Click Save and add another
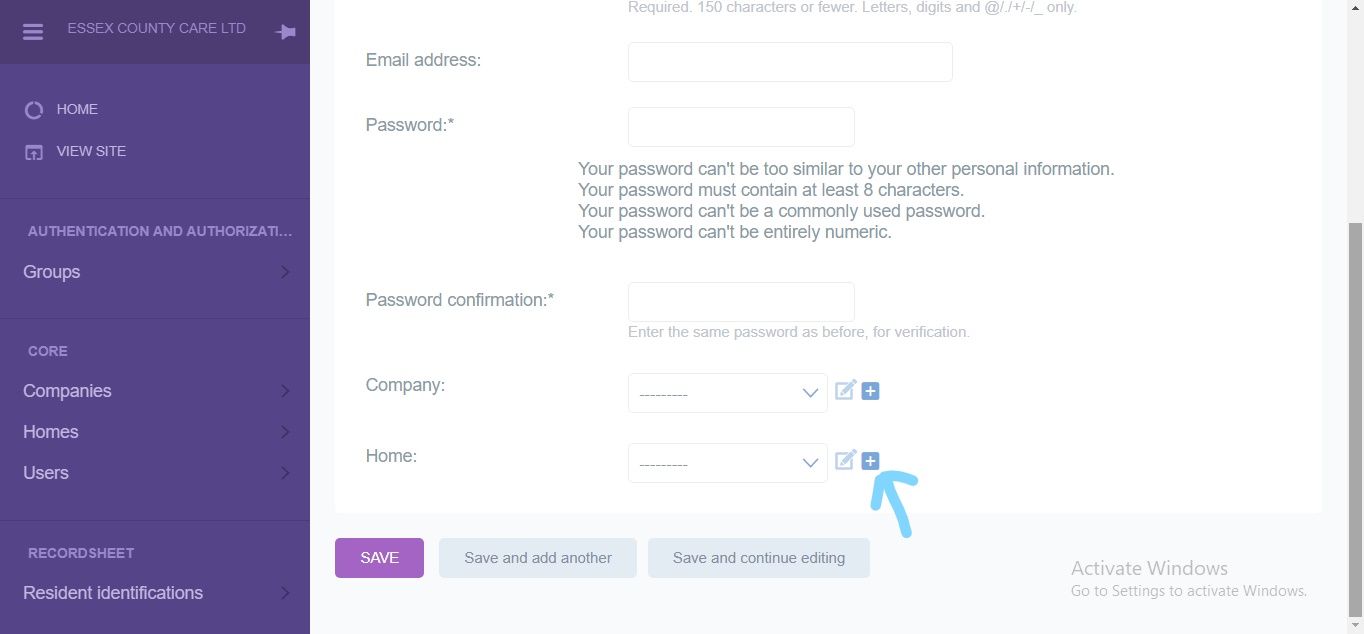Screen dimensions: 1364x634 click(x=538, y=558)
